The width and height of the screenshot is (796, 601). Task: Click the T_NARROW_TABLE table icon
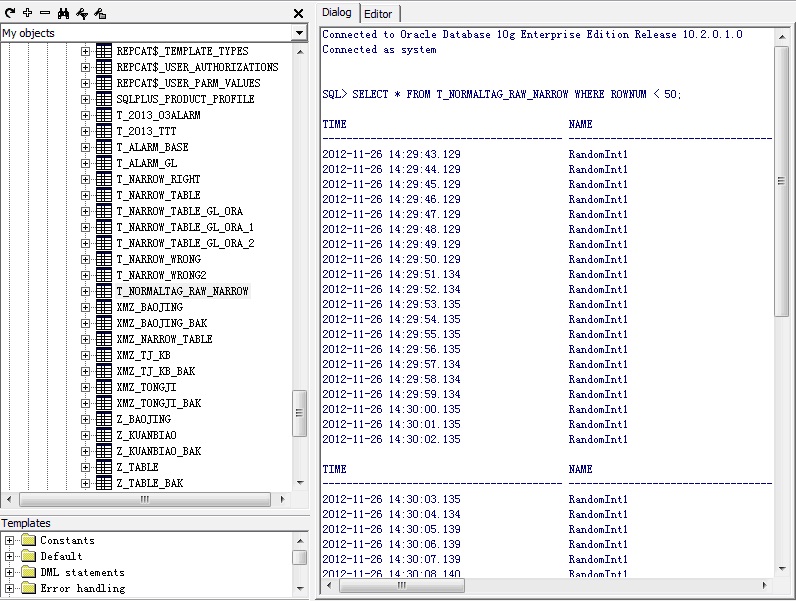104,195
